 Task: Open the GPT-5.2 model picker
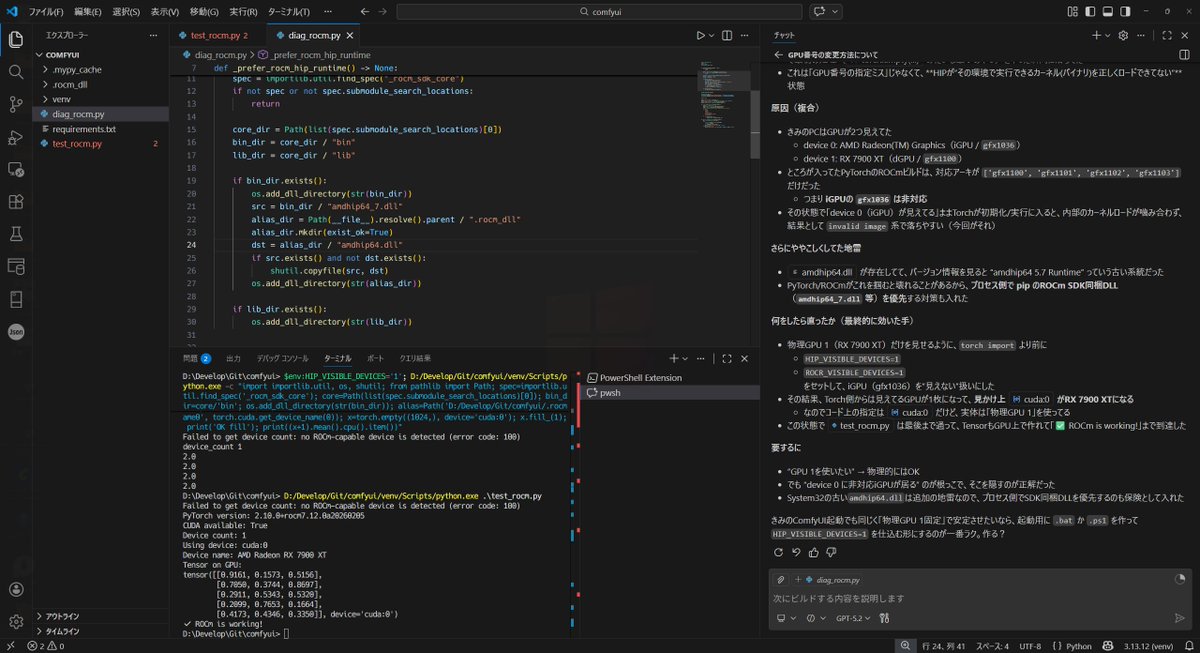point(851,618)
